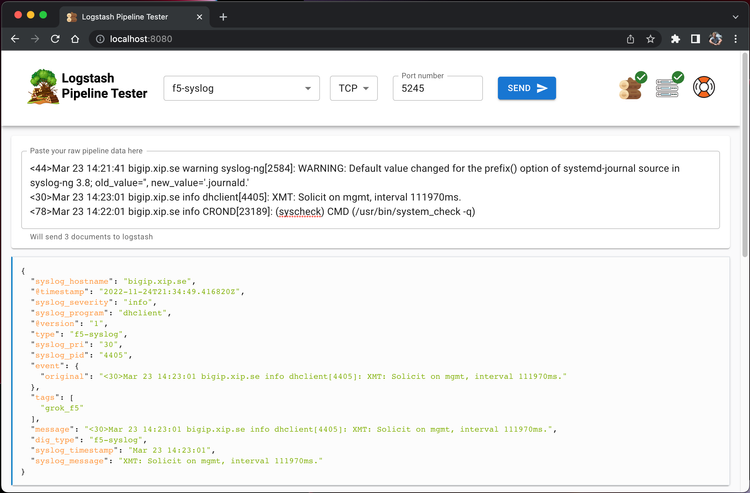Image resolution: width=750 pixels, height=493 pixels.
Task: Open the browser extensions puzzle icon
Action: 676,39
